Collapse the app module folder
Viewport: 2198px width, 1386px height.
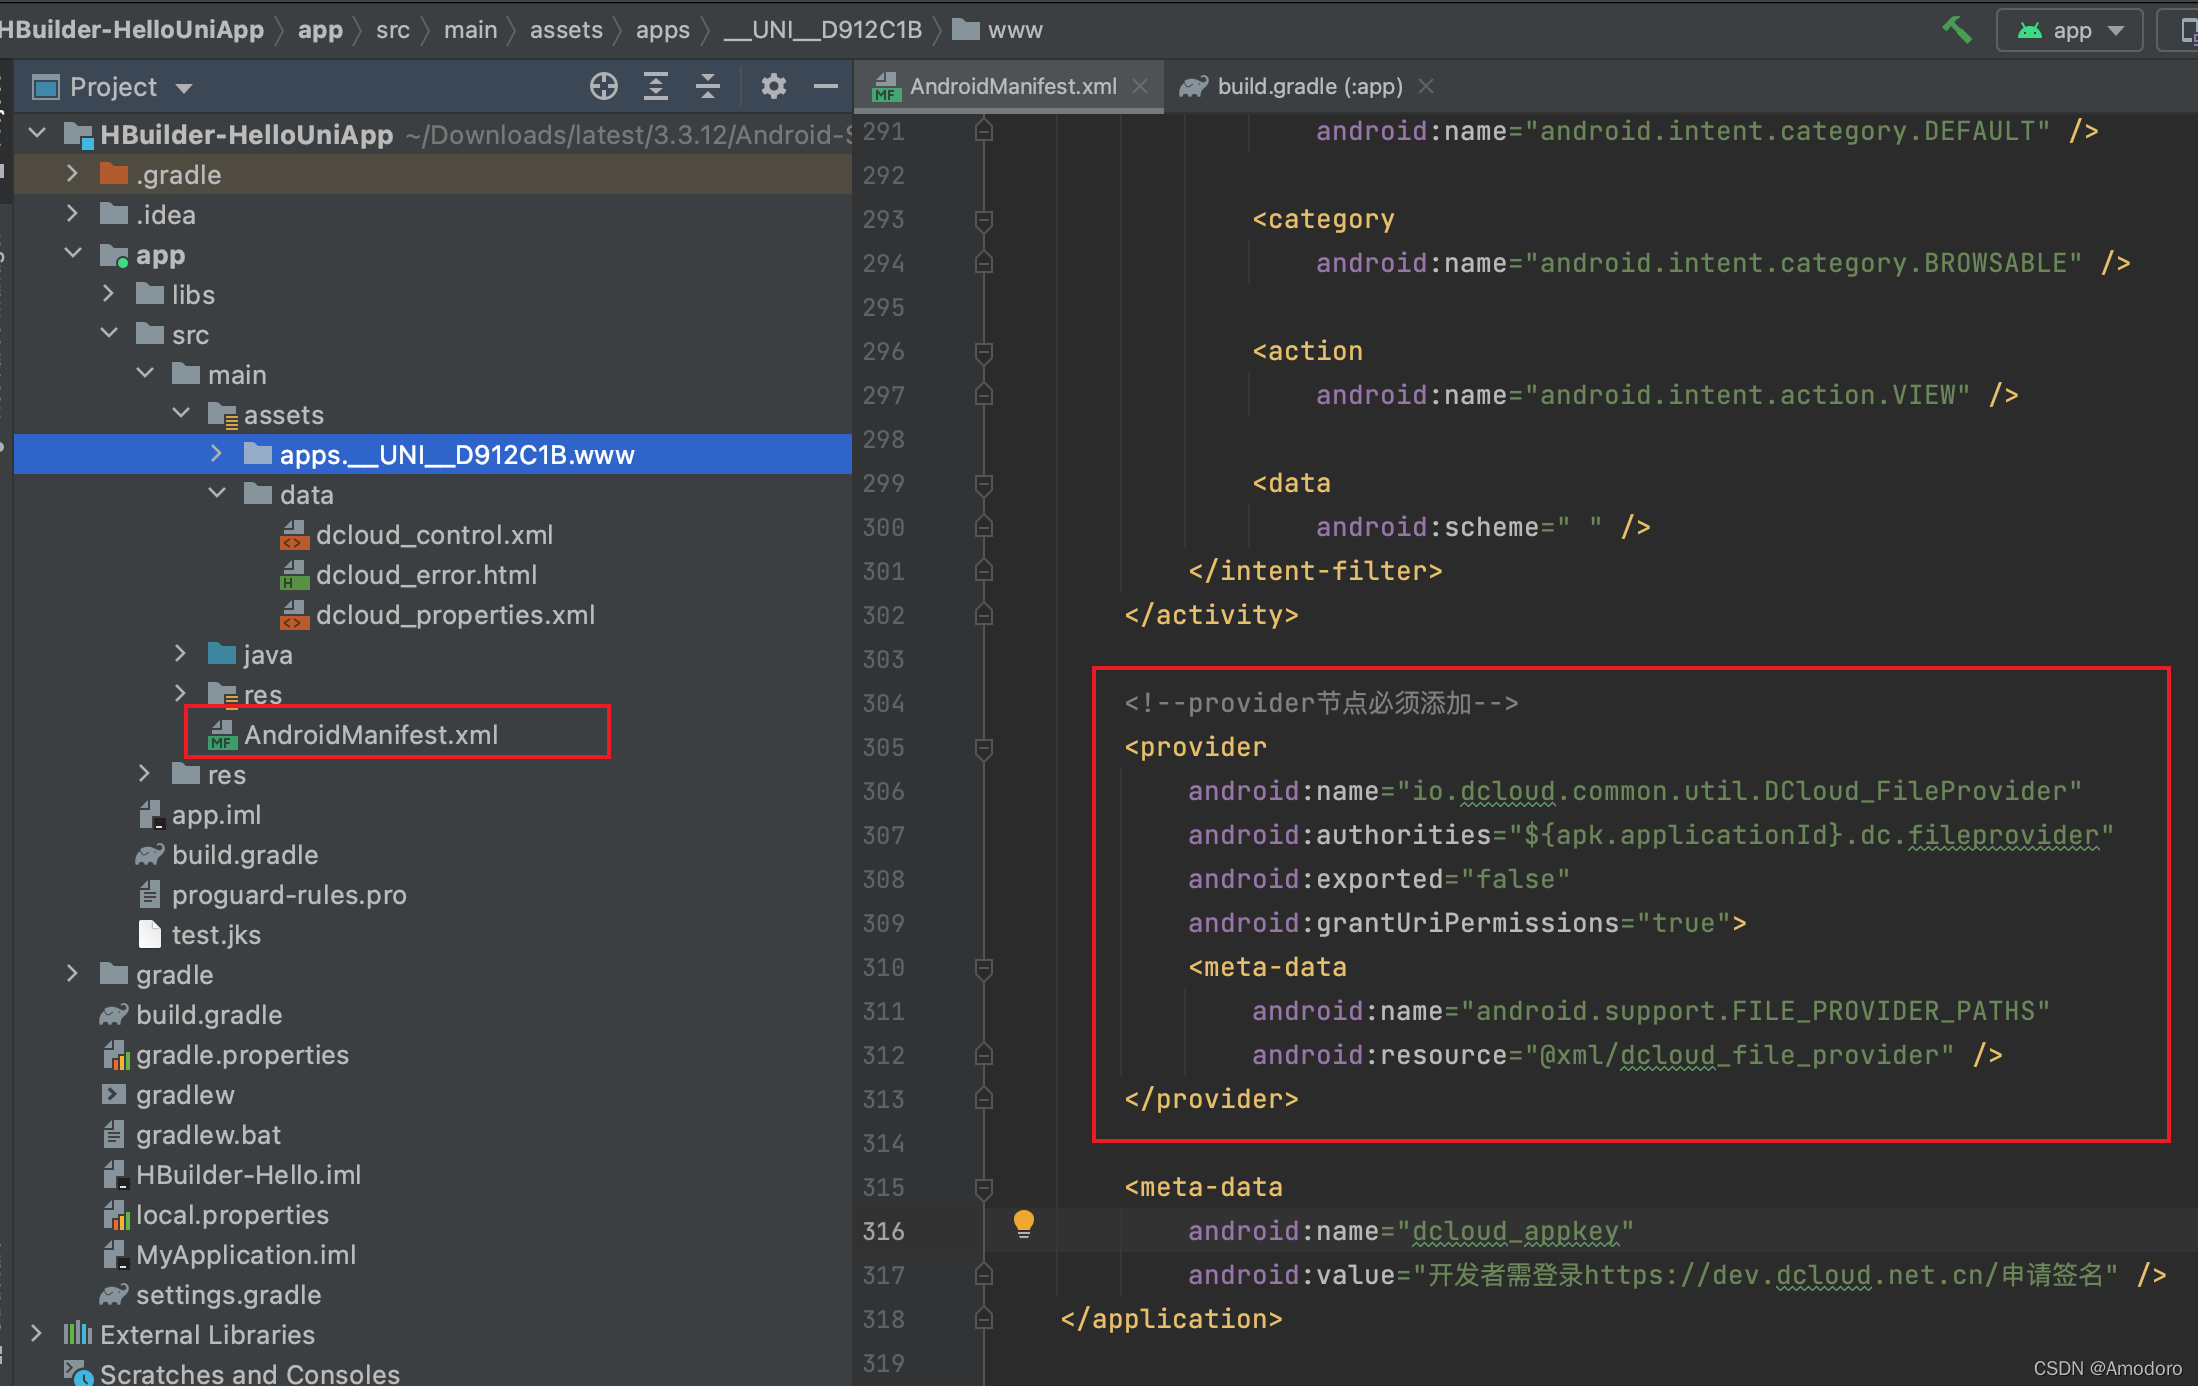pyautogui.click(x=72, y=254)
